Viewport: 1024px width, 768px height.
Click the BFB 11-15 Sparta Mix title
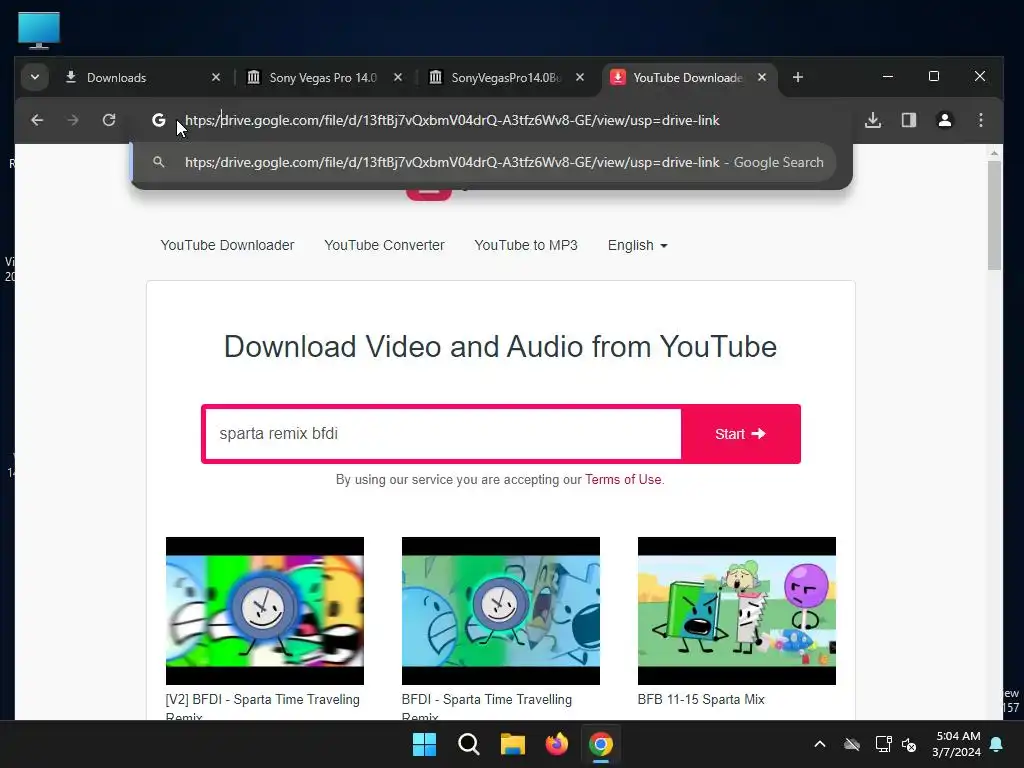[x=701, y=699]
